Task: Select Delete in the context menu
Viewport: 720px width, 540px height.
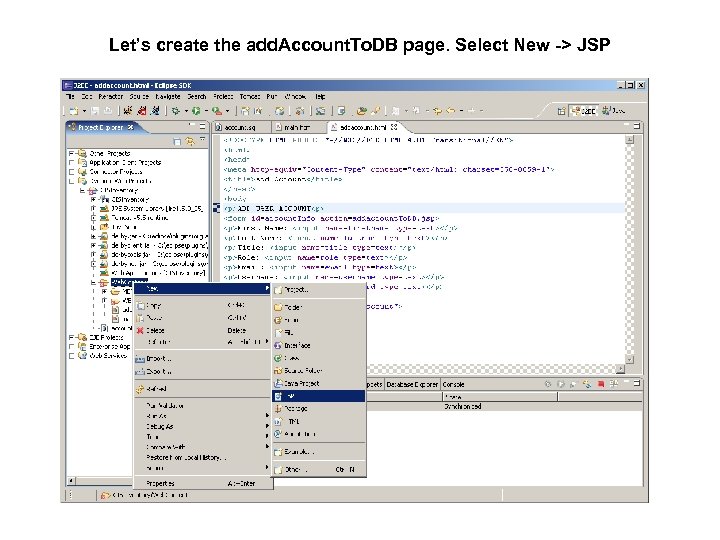Action: (202, 330)
